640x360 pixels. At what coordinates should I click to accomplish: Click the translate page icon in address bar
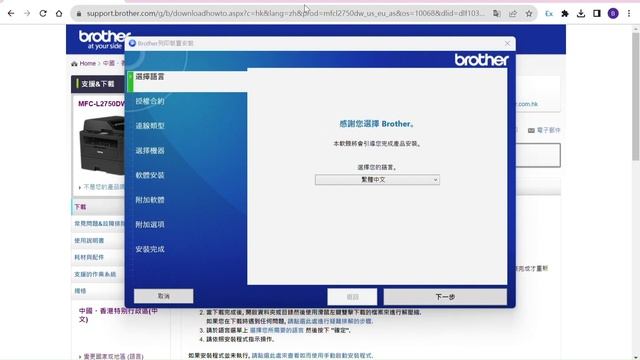coord(496,13)
